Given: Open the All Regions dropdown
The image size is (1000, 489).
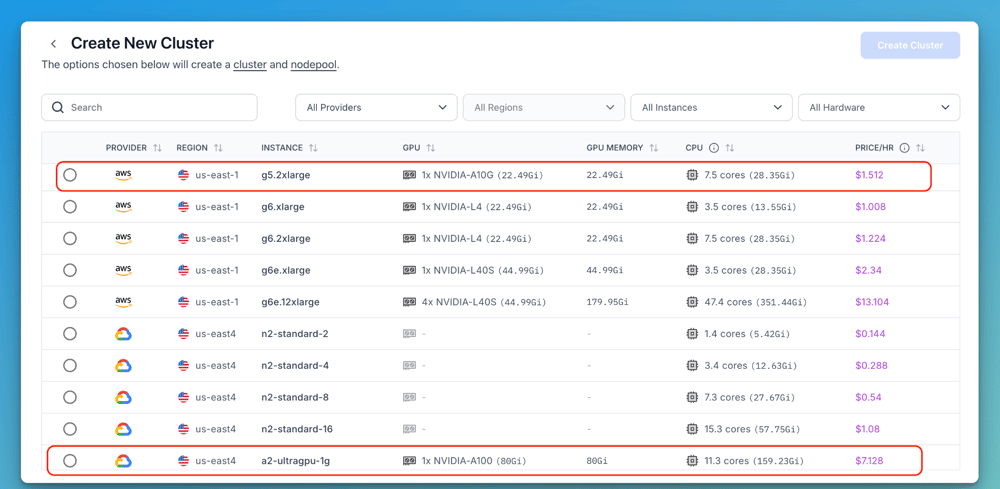Looking at the screenshot, I should pos(543,108).
